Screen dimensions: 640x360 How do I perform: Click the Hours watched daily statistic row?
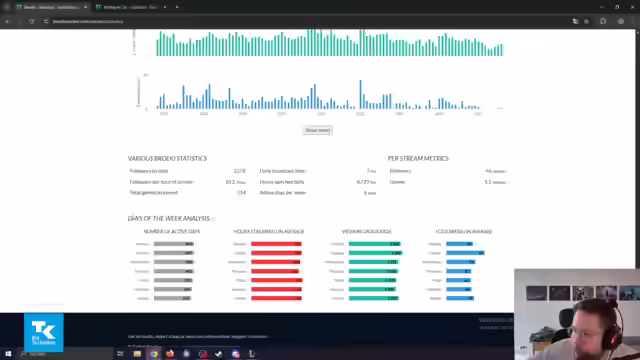pyautogui.click(x=318, y=182)
